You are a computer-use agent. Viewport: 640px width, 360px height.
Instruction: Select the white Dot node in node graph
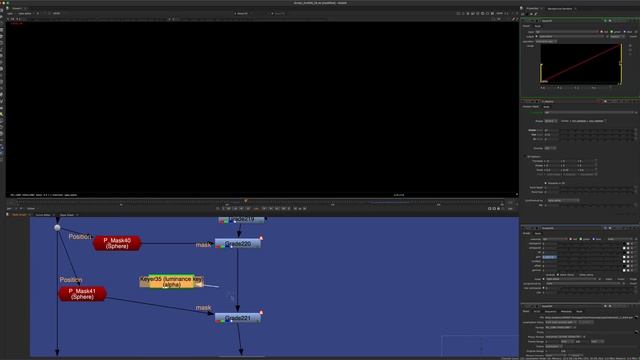click(57, 228)
